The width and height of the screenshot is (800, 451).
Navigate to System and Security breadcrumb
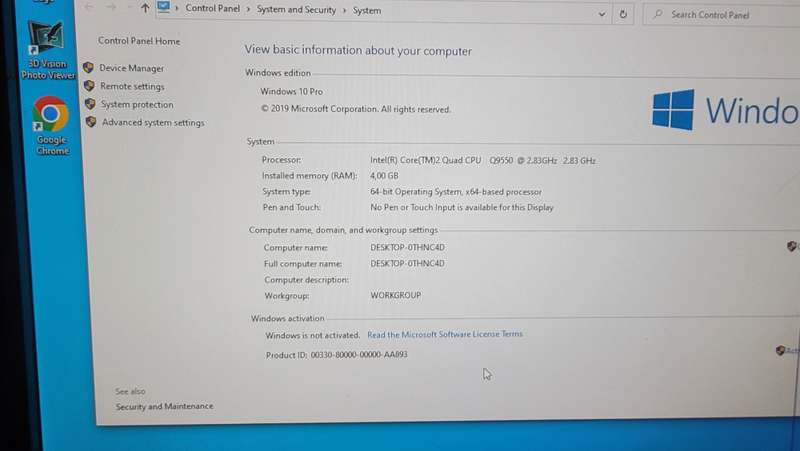pos(296,10)
